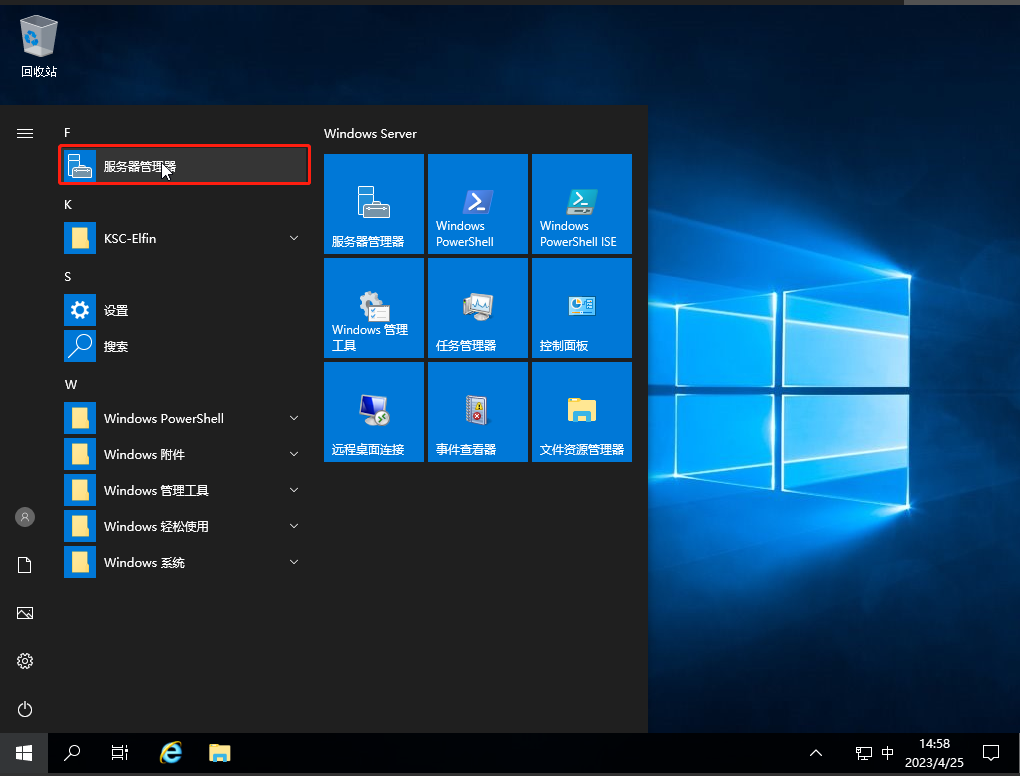The image size is (1020, 776).
Task: Click the power button in Start sidebar
Action: coord(25,709)
